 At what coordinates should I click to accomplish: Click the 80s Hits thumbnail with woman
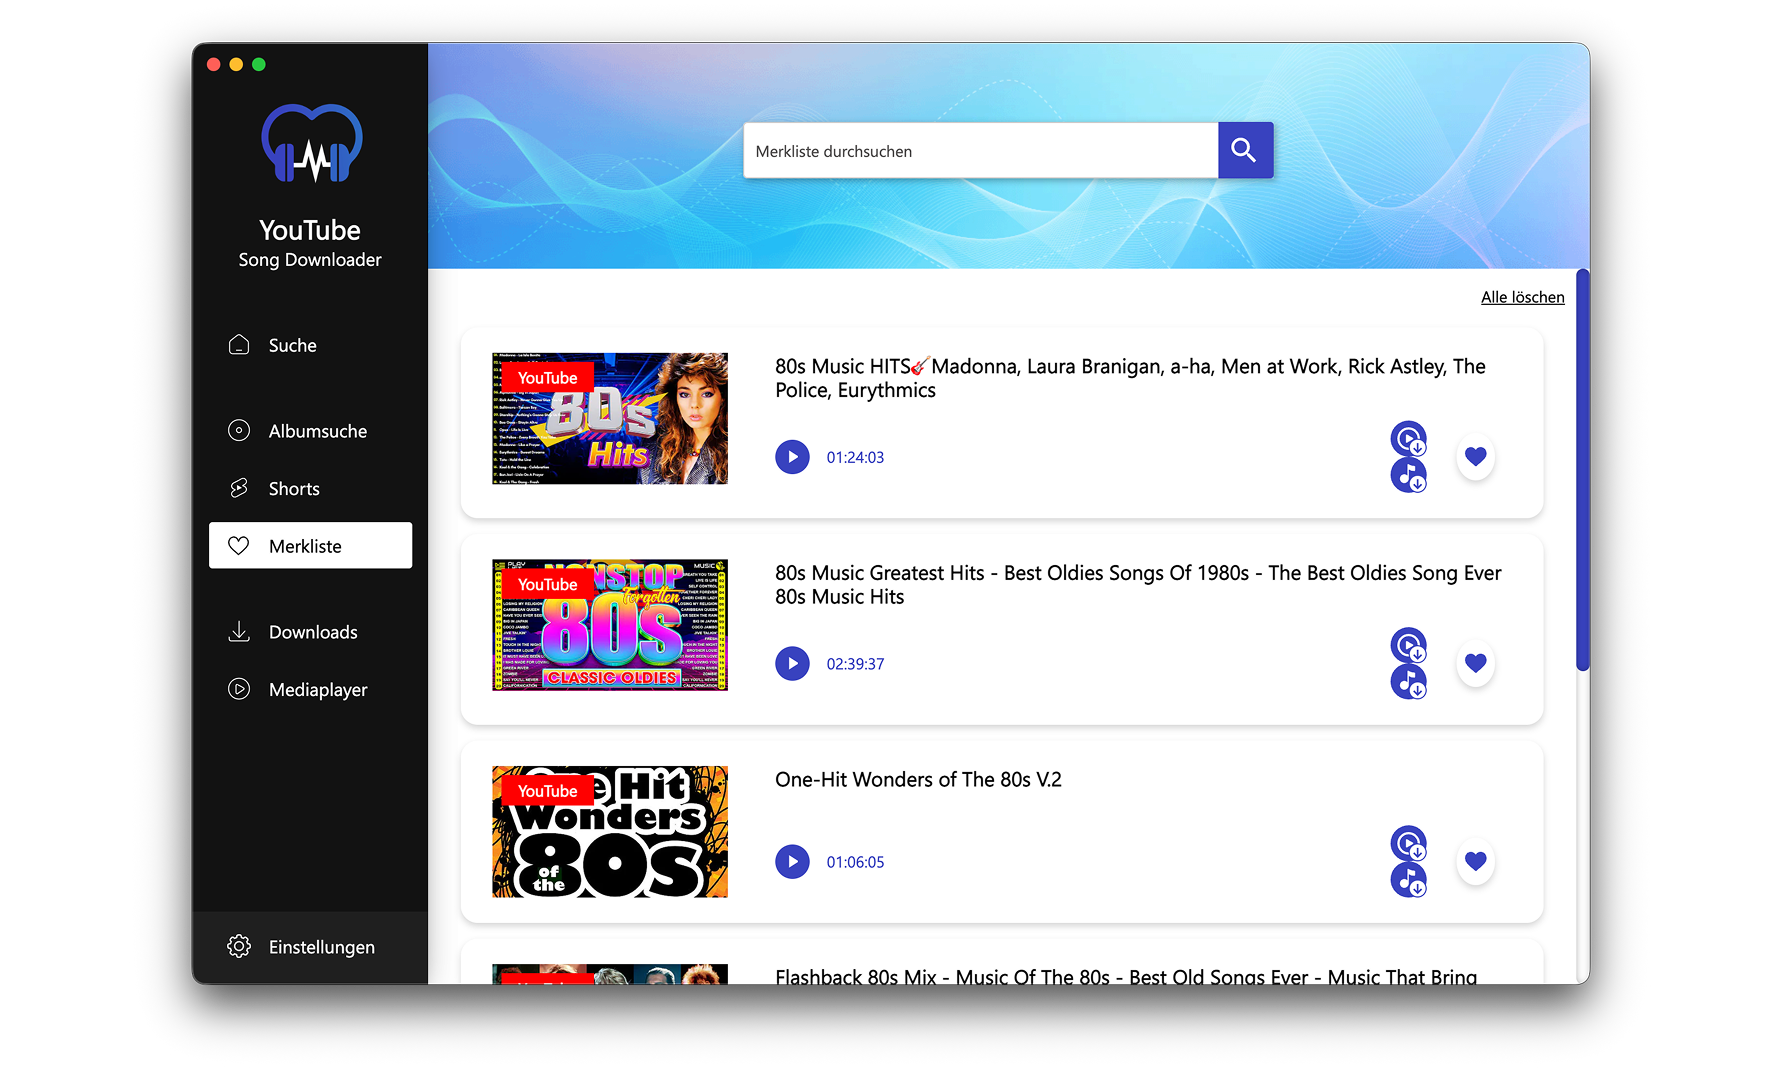(x=610, y=418)
